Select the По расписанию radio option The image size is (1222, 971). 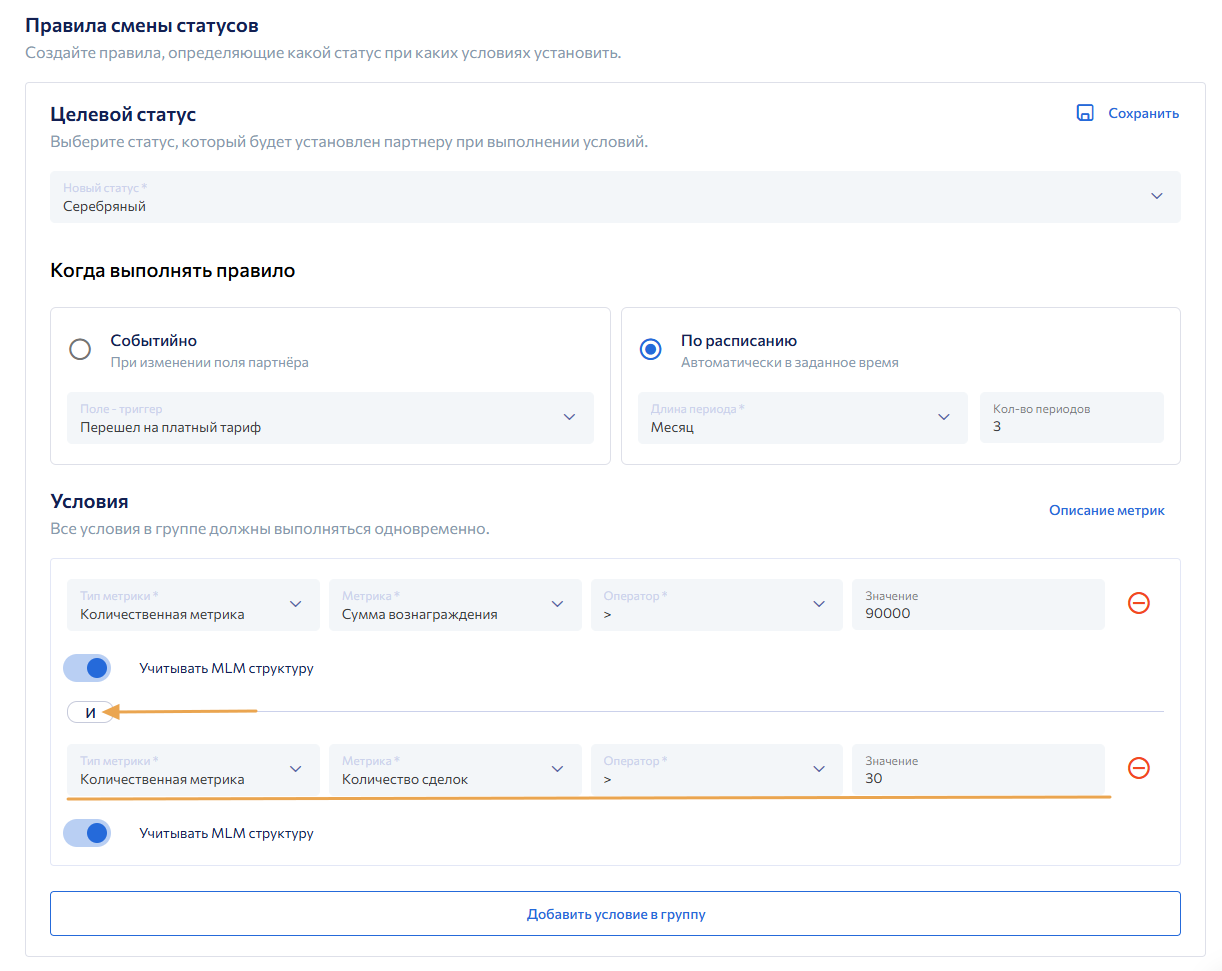click(x=651, y=349)
